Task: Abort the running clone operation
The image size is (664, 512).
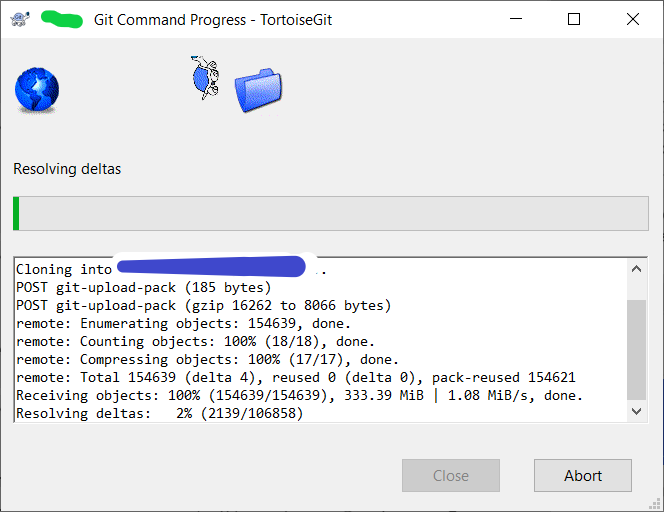Action: point(583,476)
